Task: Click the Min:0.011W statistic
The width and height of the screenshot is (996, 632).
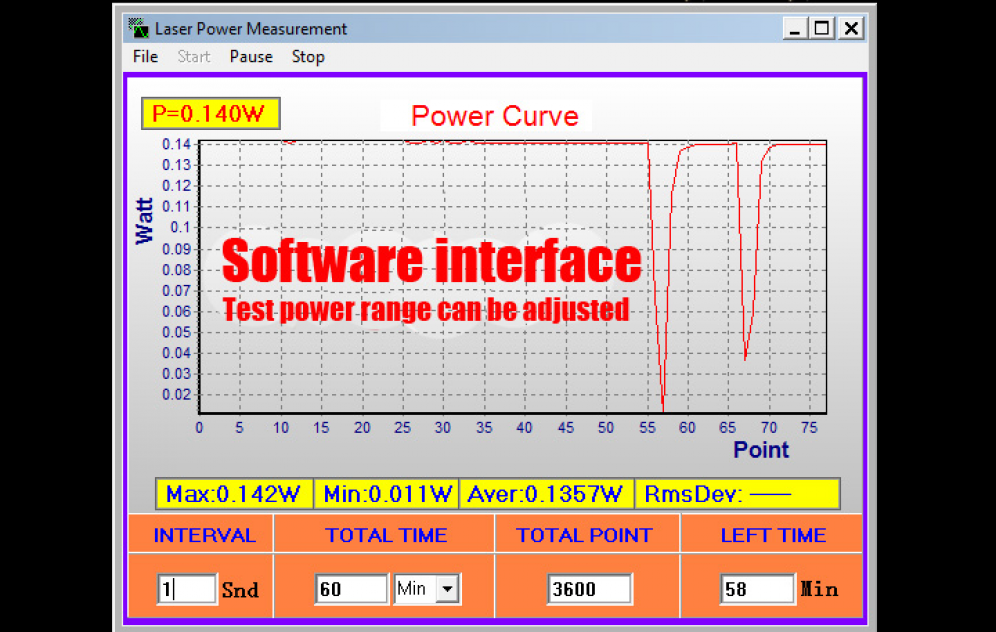Action: [x=386, y=494]
